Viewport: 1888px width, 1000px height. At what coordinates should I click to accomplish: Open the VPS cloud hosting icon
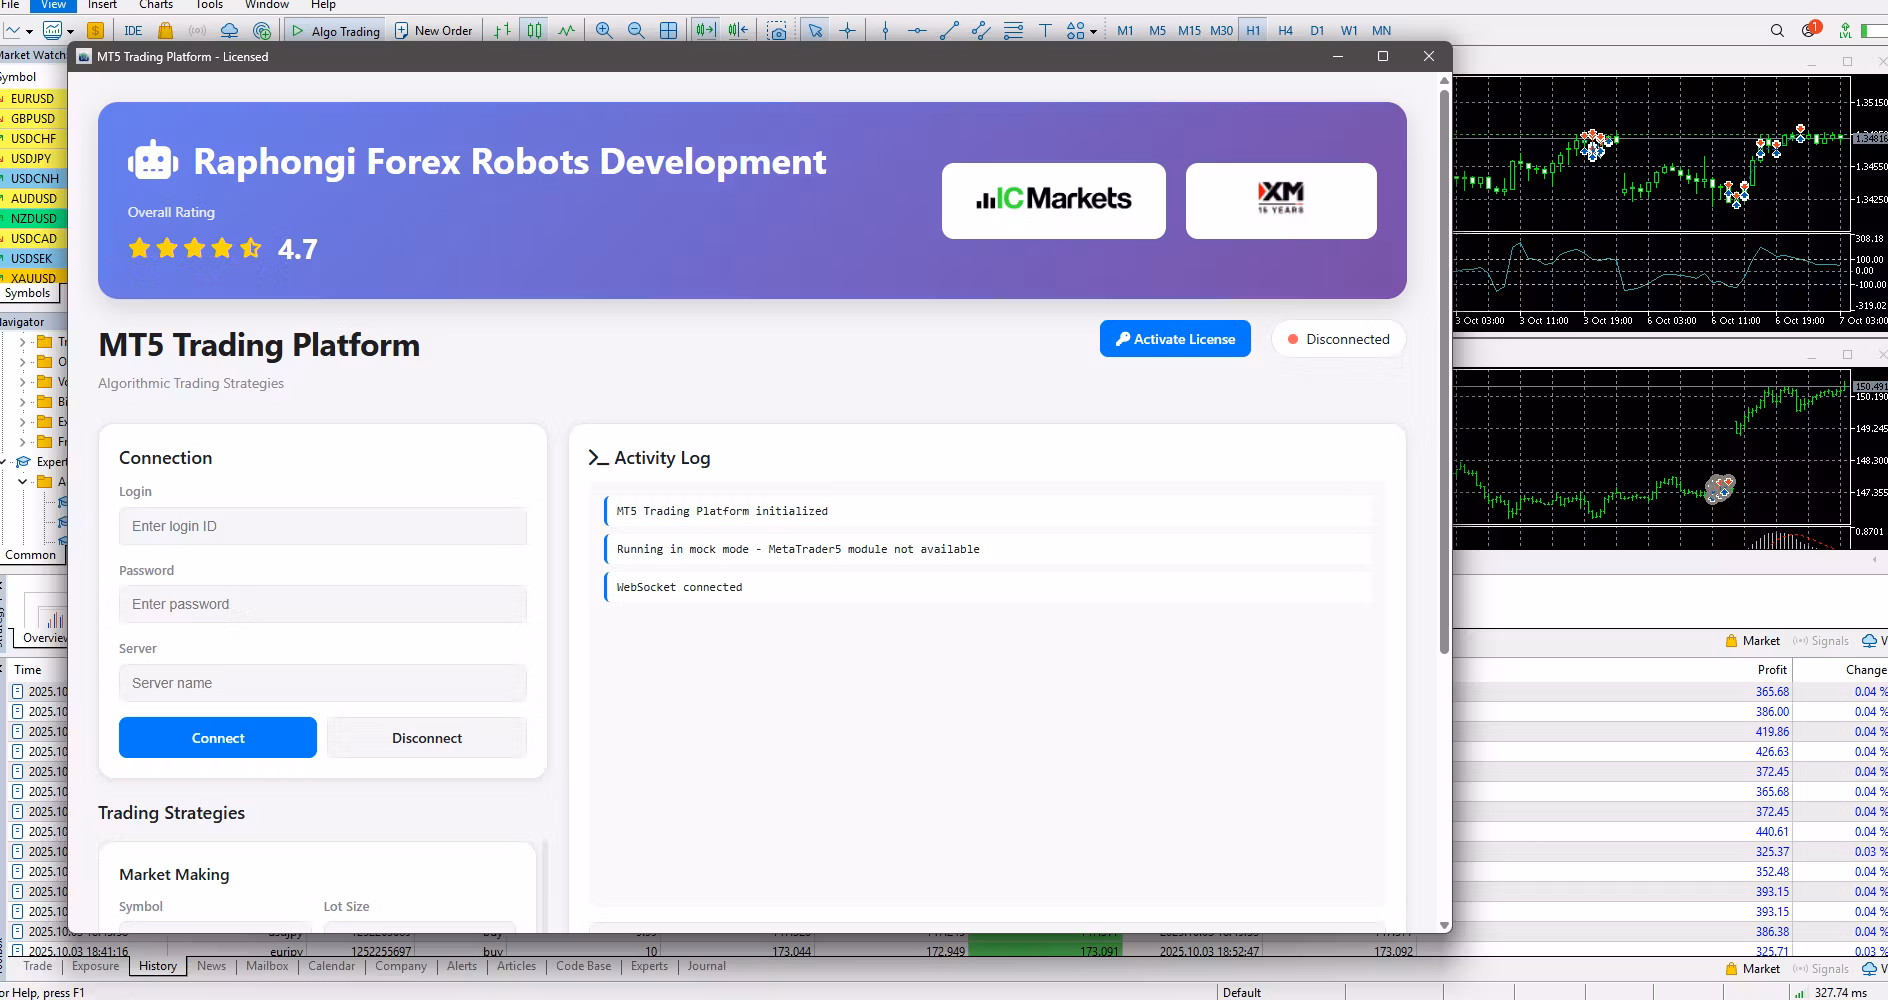pyautogui.click(x=230, y=31)
